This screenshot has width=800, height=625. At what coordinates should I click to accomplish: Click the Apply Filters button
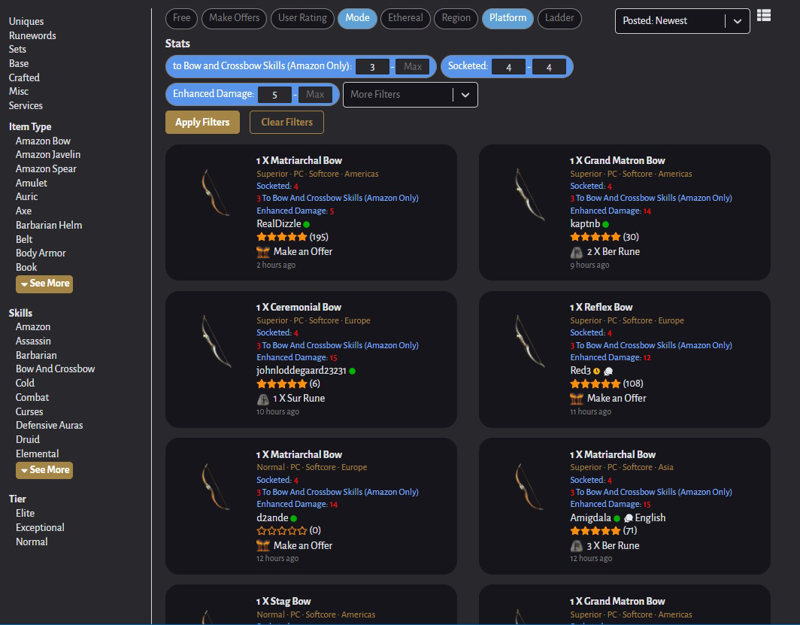coord(203,122)
